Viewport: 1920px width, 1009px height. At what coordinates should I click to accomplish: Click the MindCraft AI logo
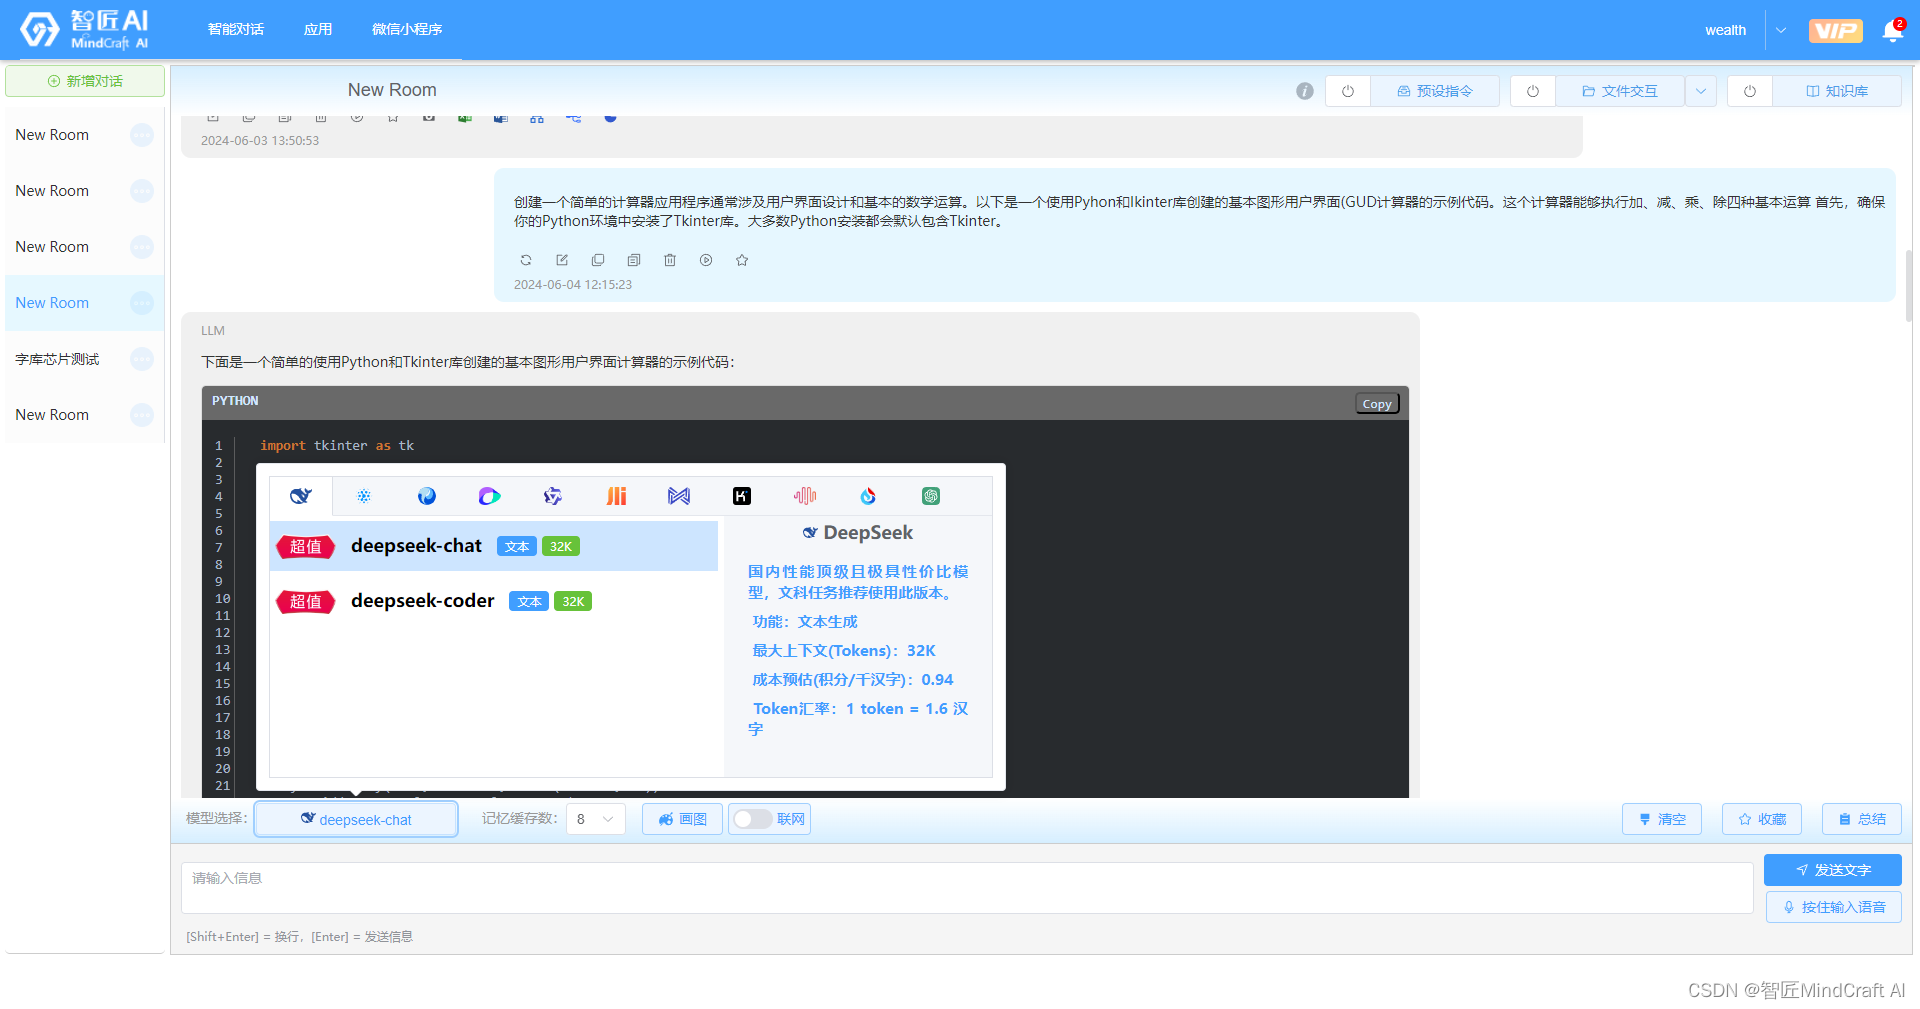(x=85, y=30)
